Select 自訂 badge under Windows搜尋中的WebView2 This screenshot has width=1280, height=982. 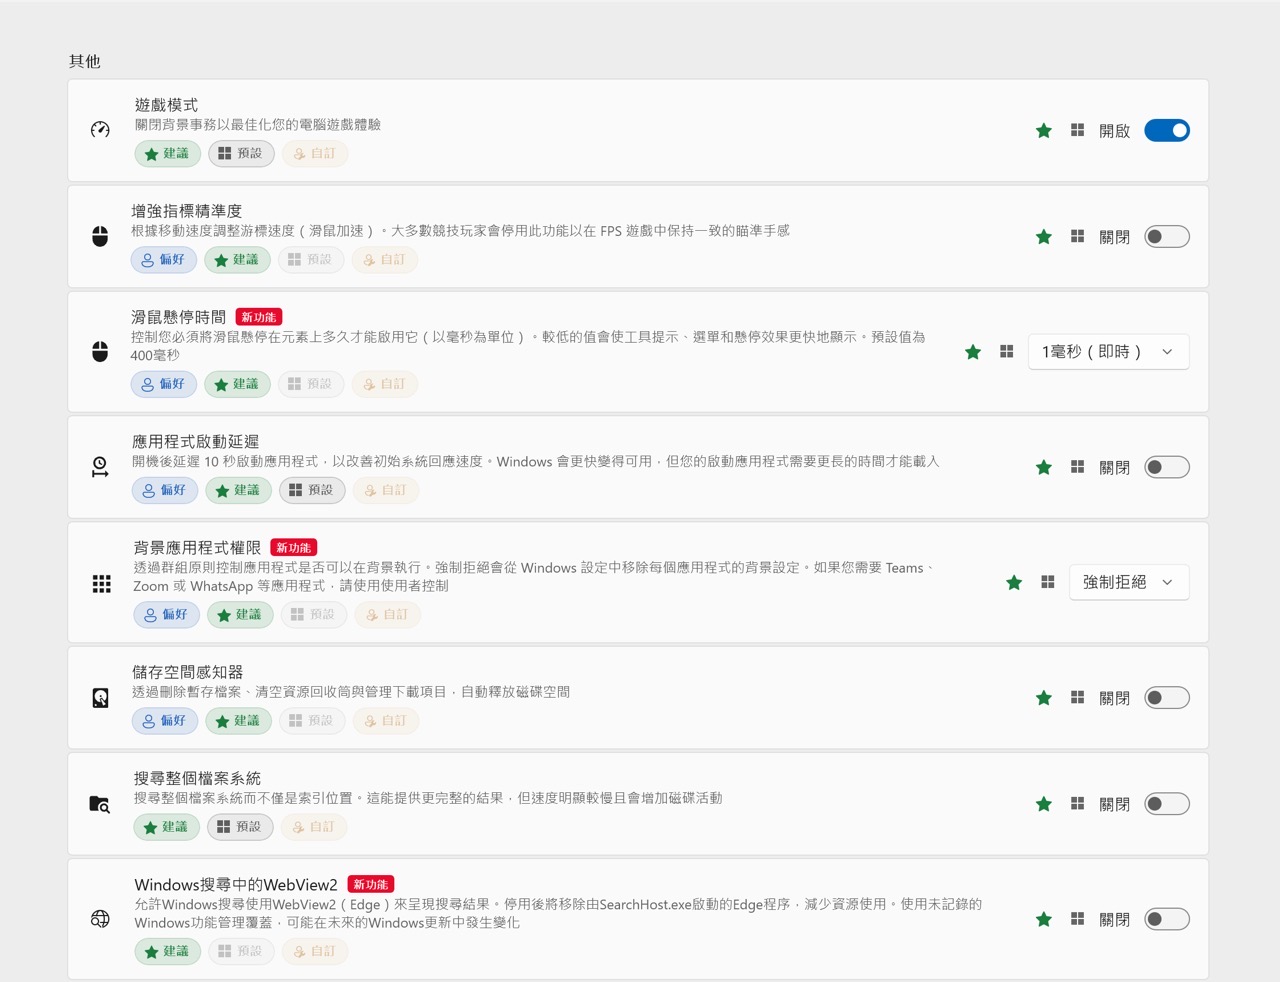pyautogui.click(x=315, y=952)
